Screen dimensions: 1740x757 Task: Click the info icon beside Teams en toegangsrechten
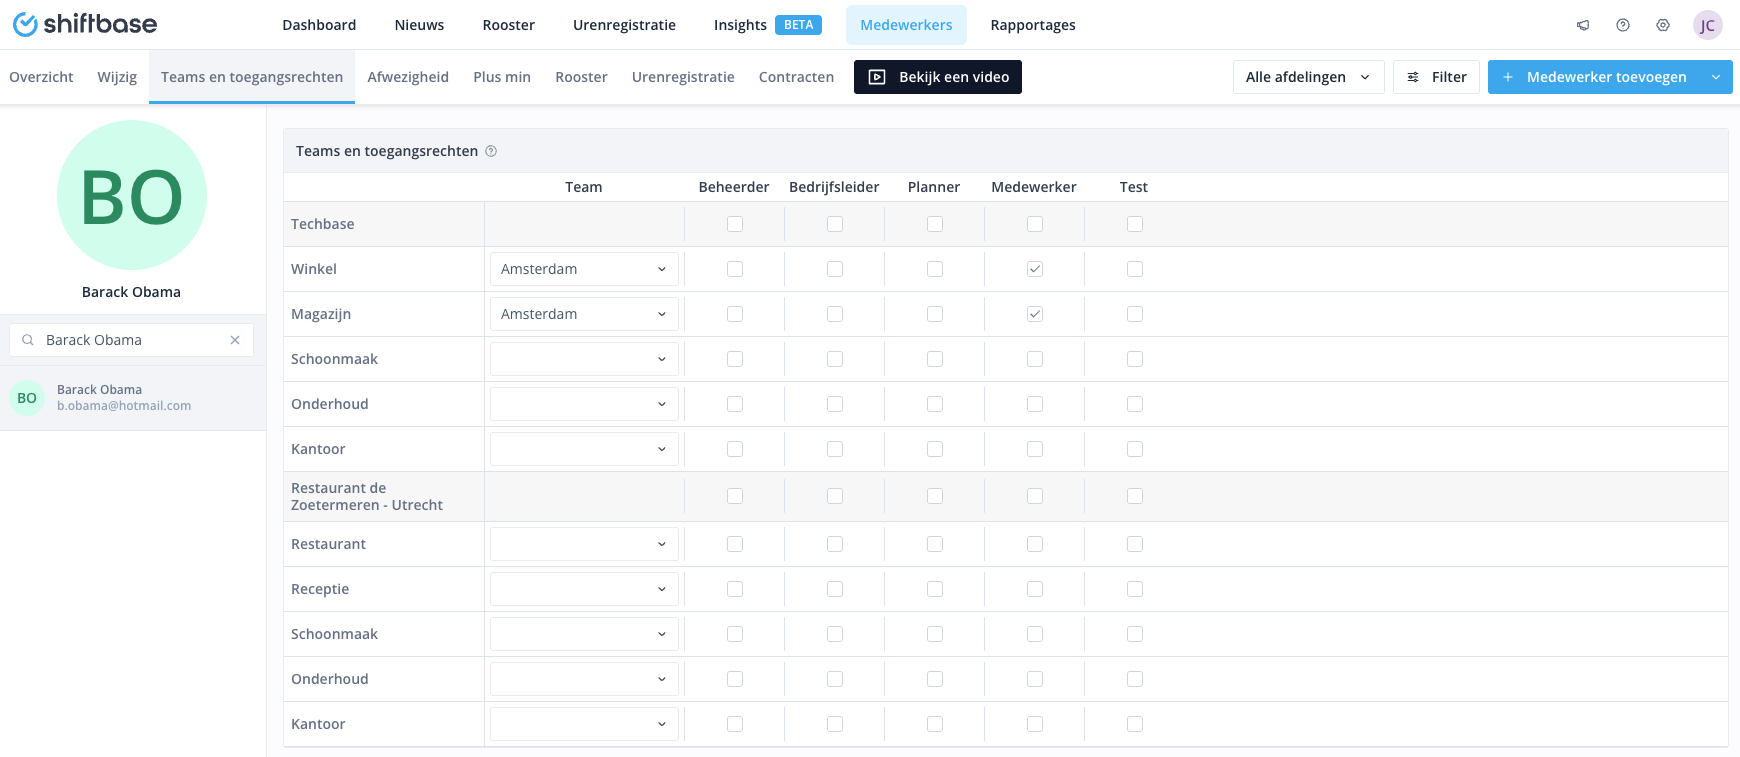tap(491, 151)
